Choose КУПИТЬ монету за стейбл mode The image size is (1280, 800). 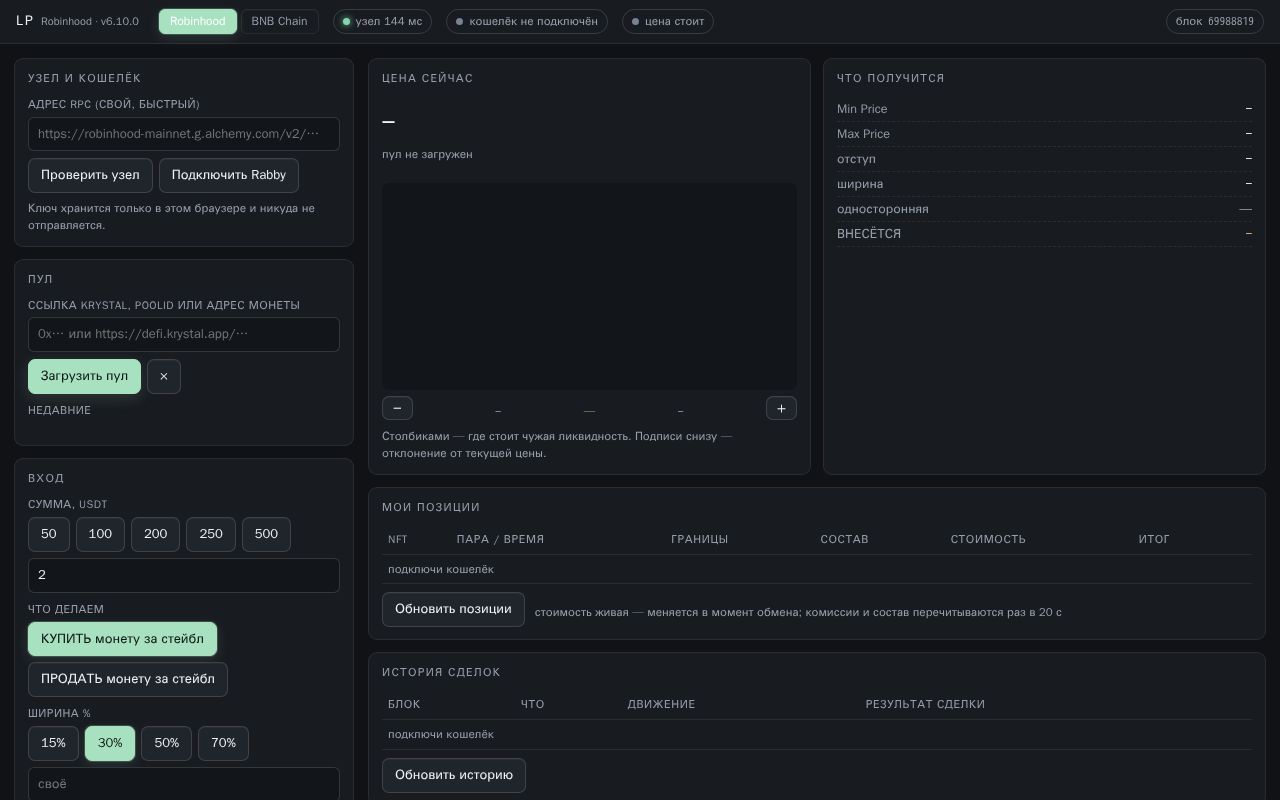[x=122, y=639]
